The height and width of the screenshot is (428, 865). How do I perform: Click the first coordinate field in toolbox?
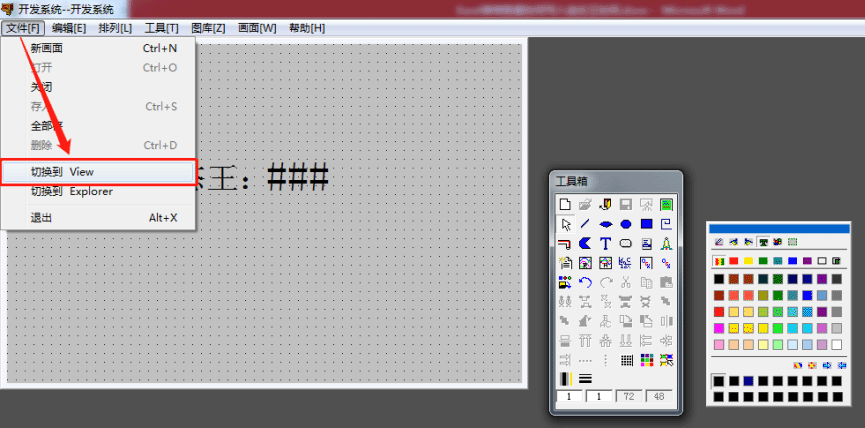569,397
